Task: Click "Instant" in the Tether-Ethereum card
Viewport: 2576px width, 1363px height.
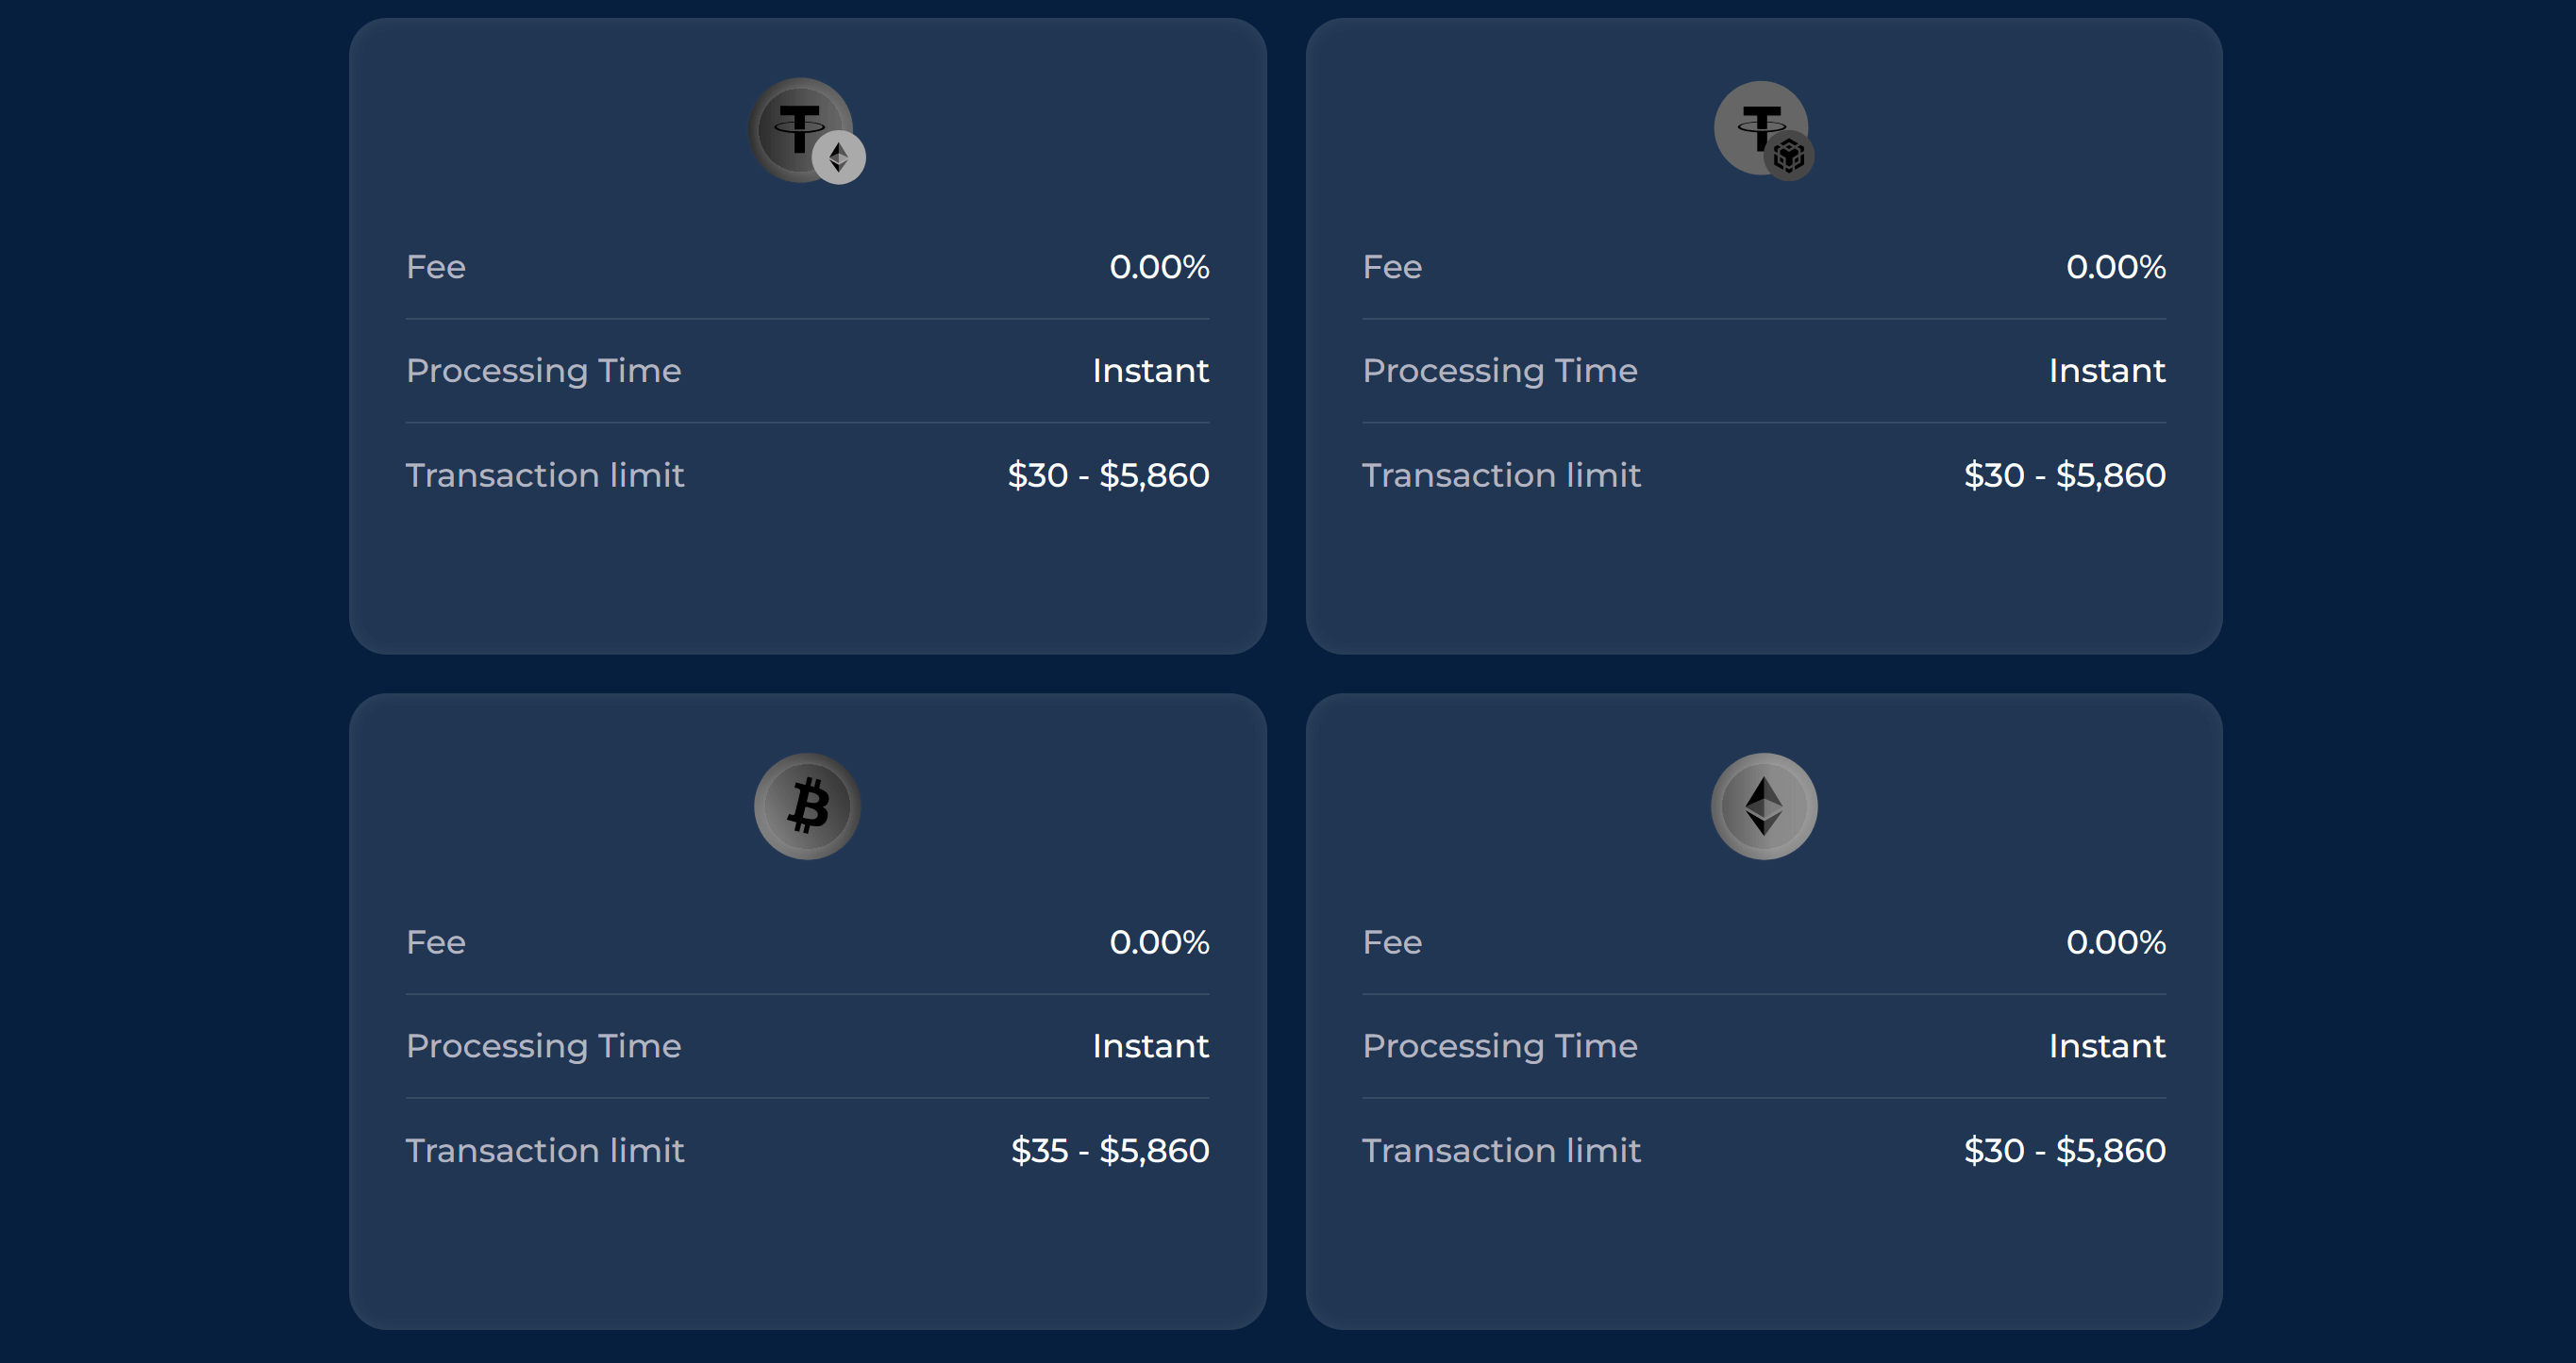Action: (1150, 371)
